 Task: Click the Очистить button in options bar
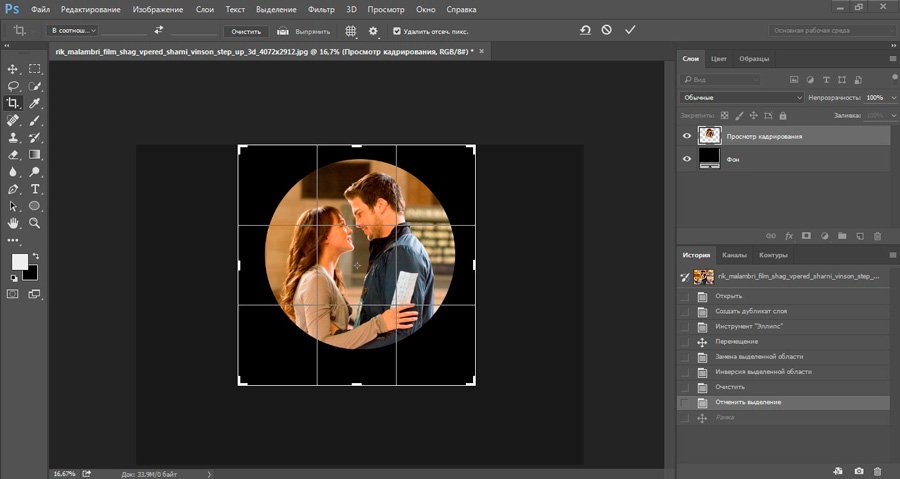(x=246, y=32)
